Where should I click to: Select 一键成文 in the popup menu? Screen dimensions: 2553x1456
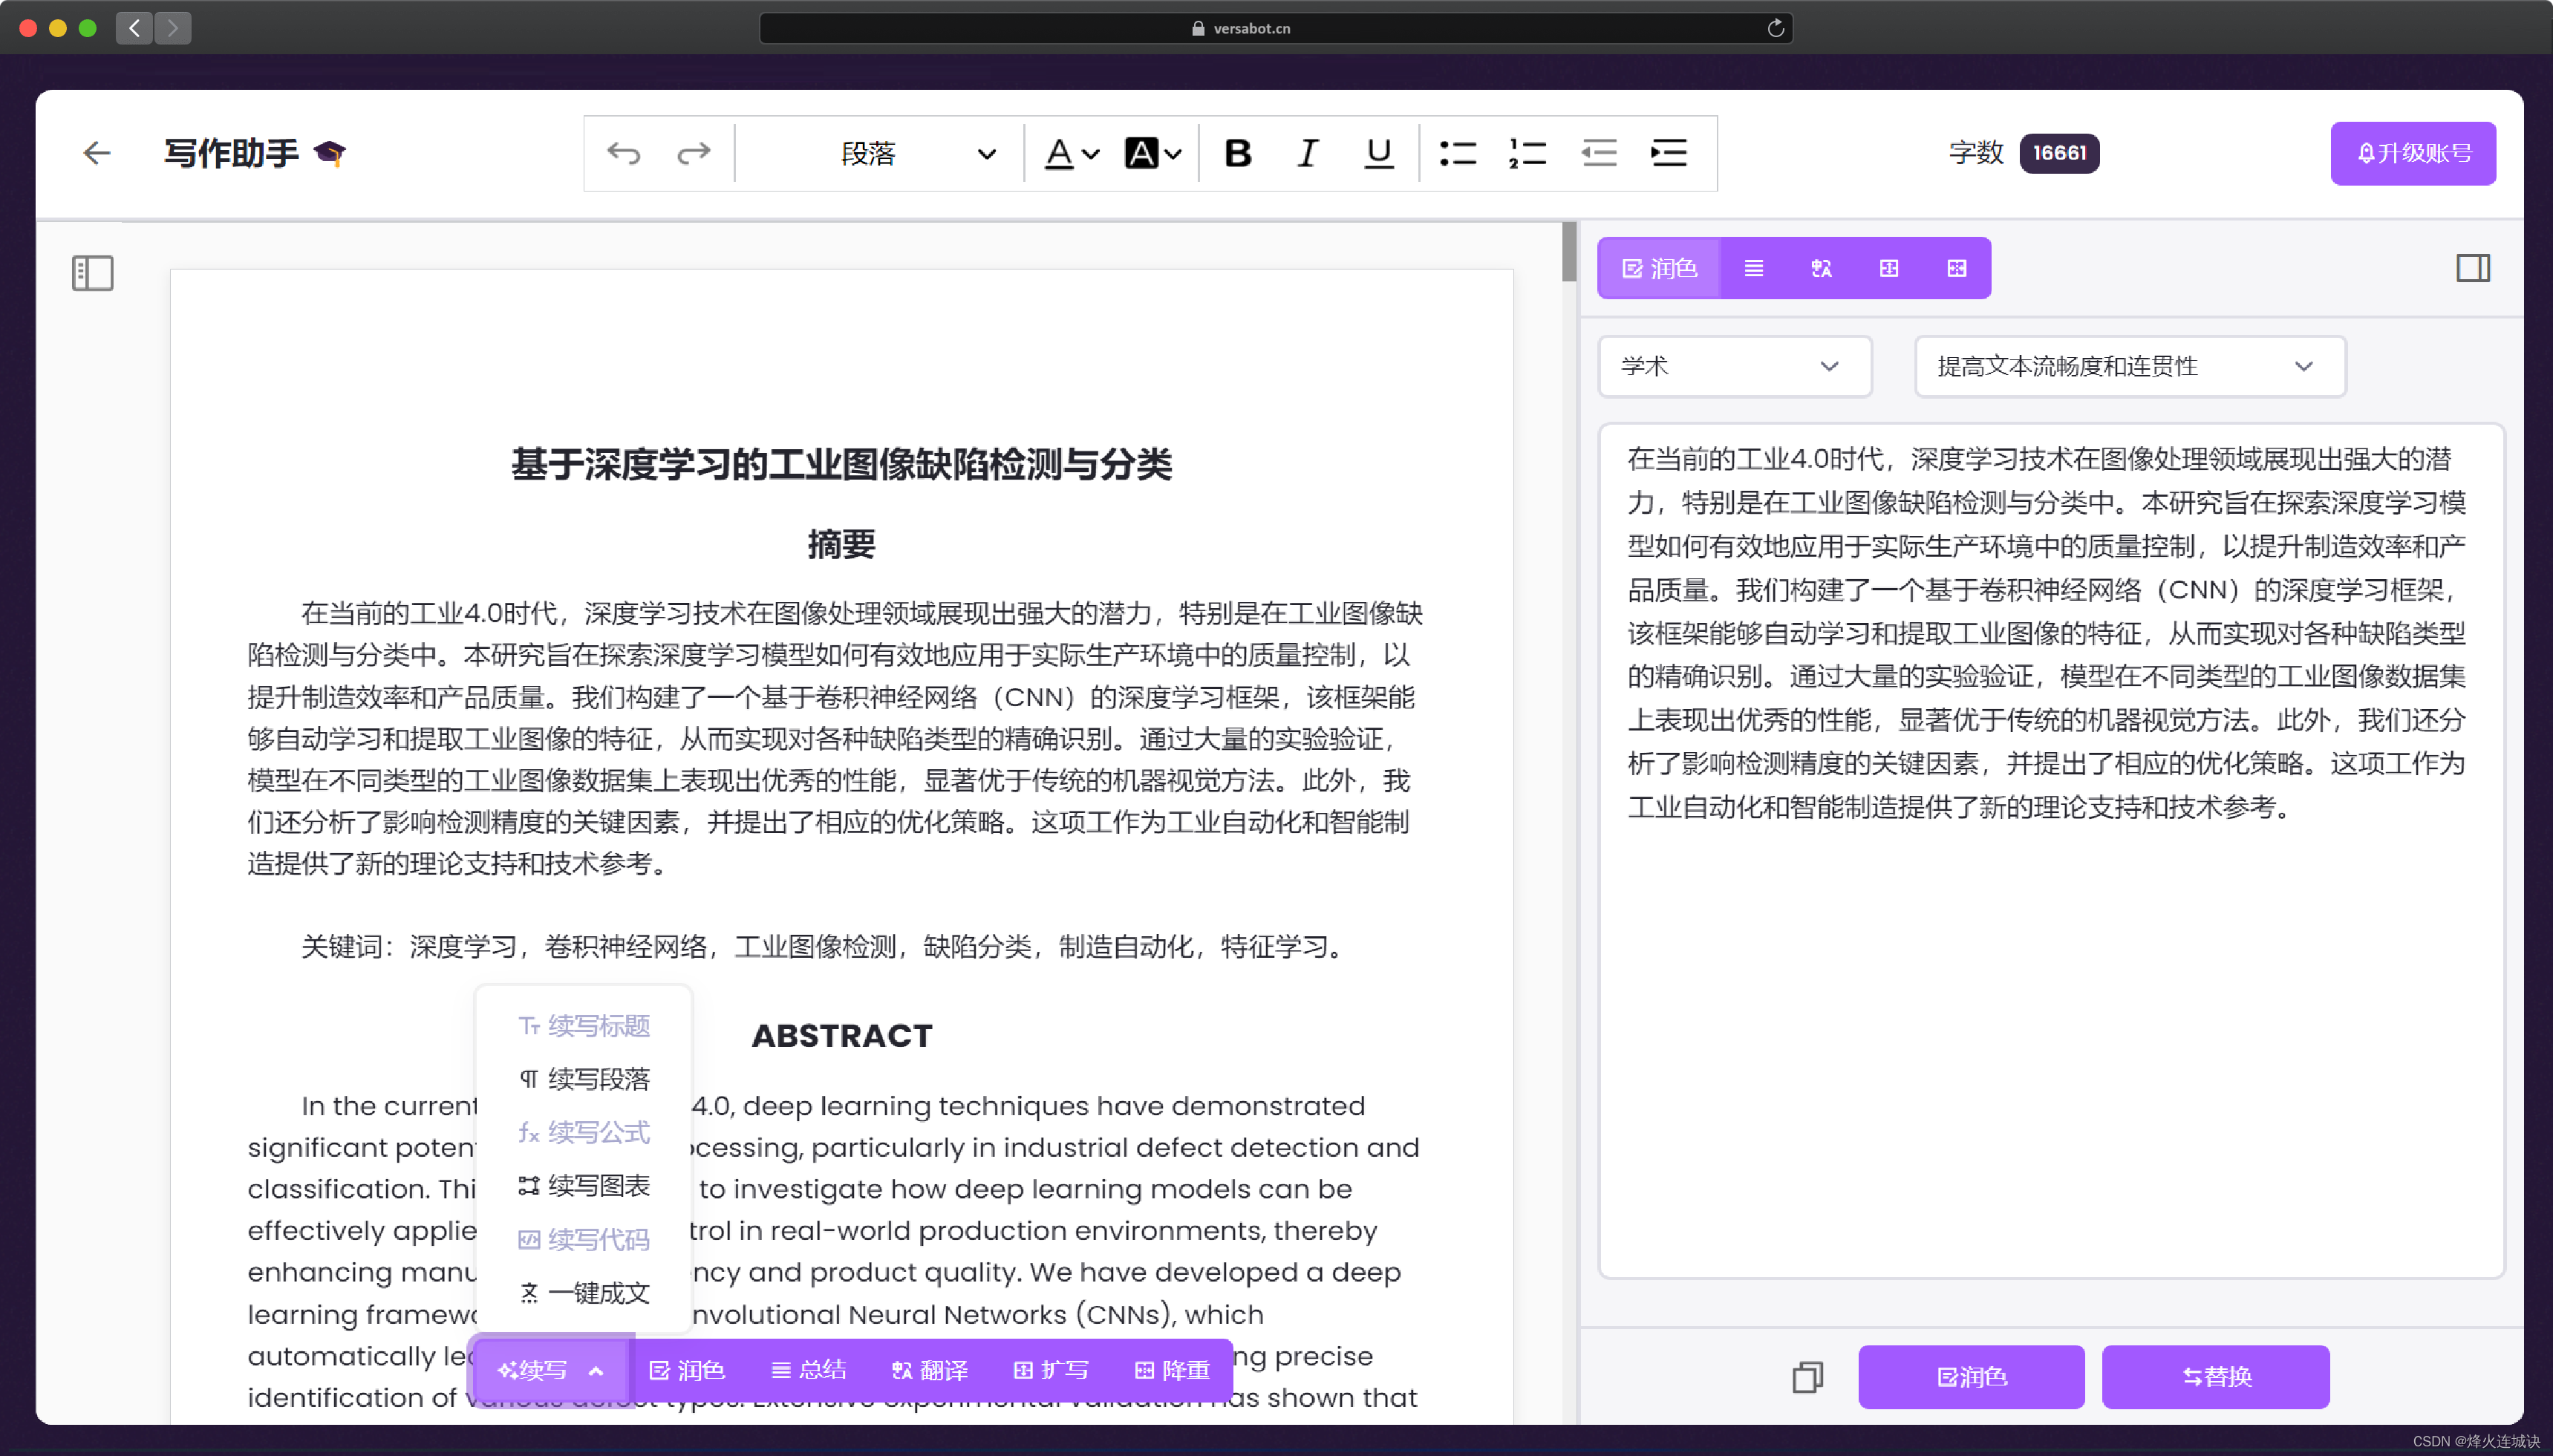click(x=585, y=1293)
